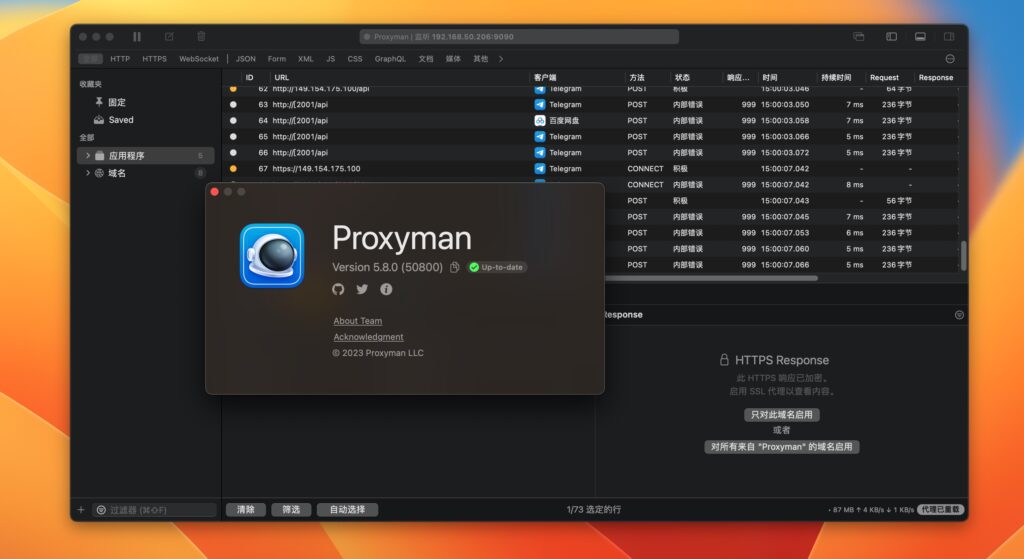Toggle the bottom panel layout icon

click(x=920, y=37)
